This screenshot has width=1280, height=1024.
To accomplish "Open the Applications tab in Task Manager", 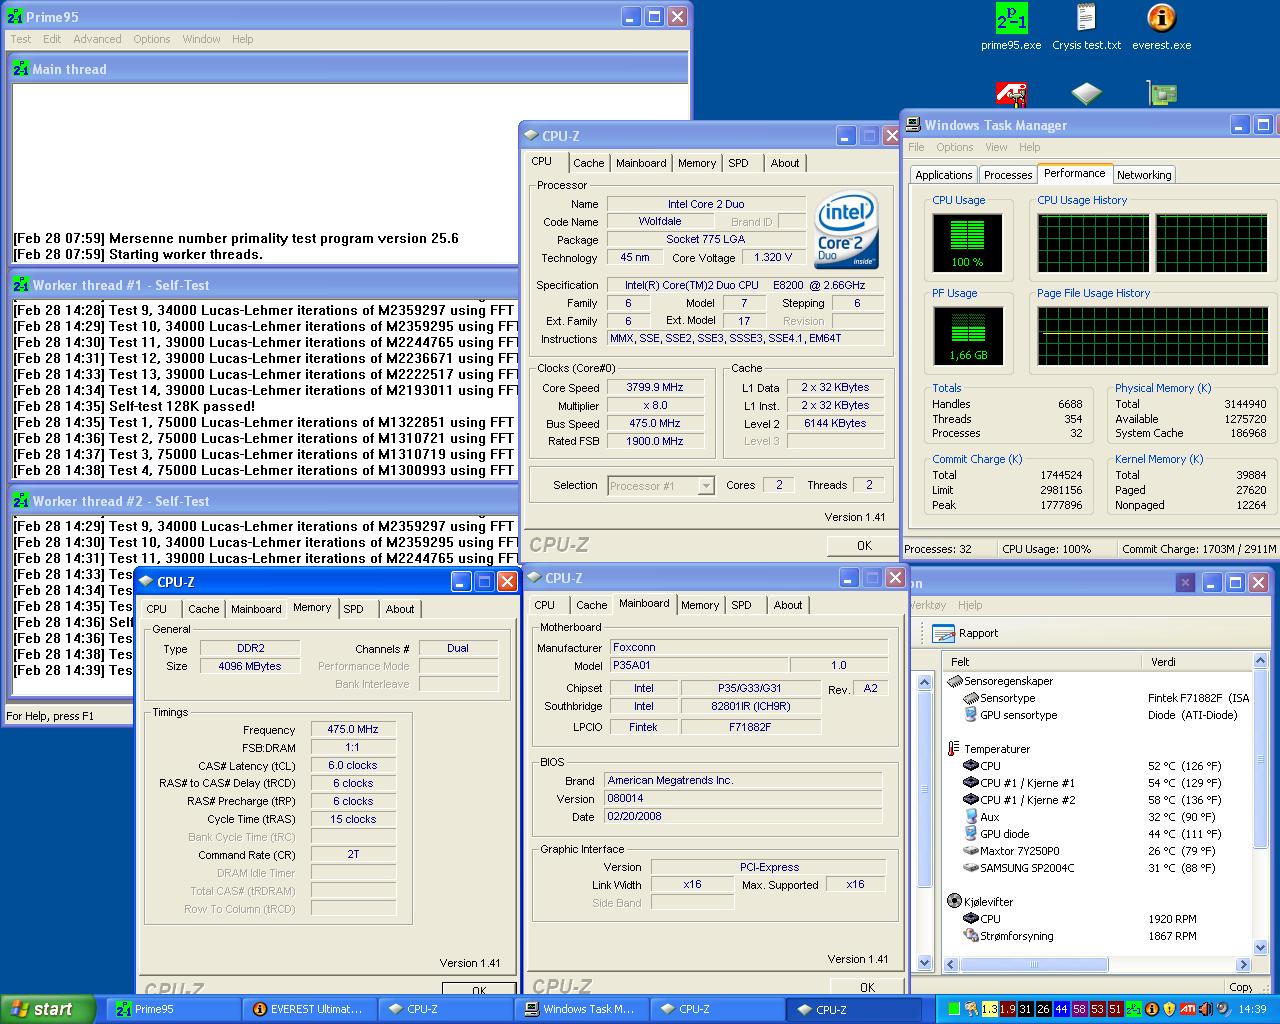I will coord(944,175).
